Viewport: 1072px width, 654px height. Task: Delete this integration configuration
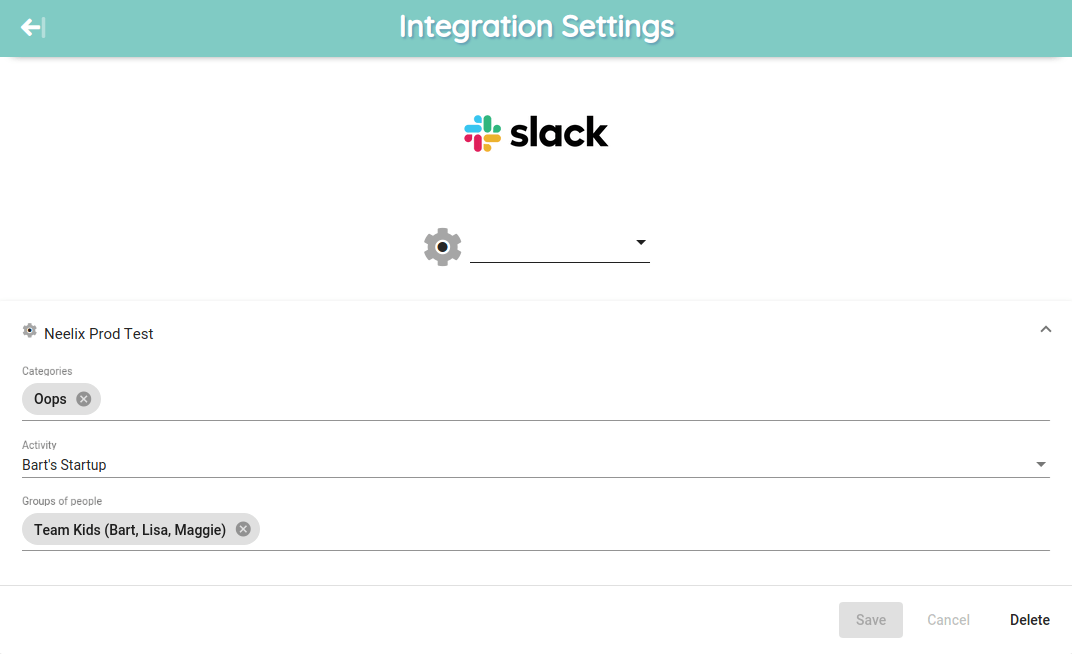tap(1030, 620)
